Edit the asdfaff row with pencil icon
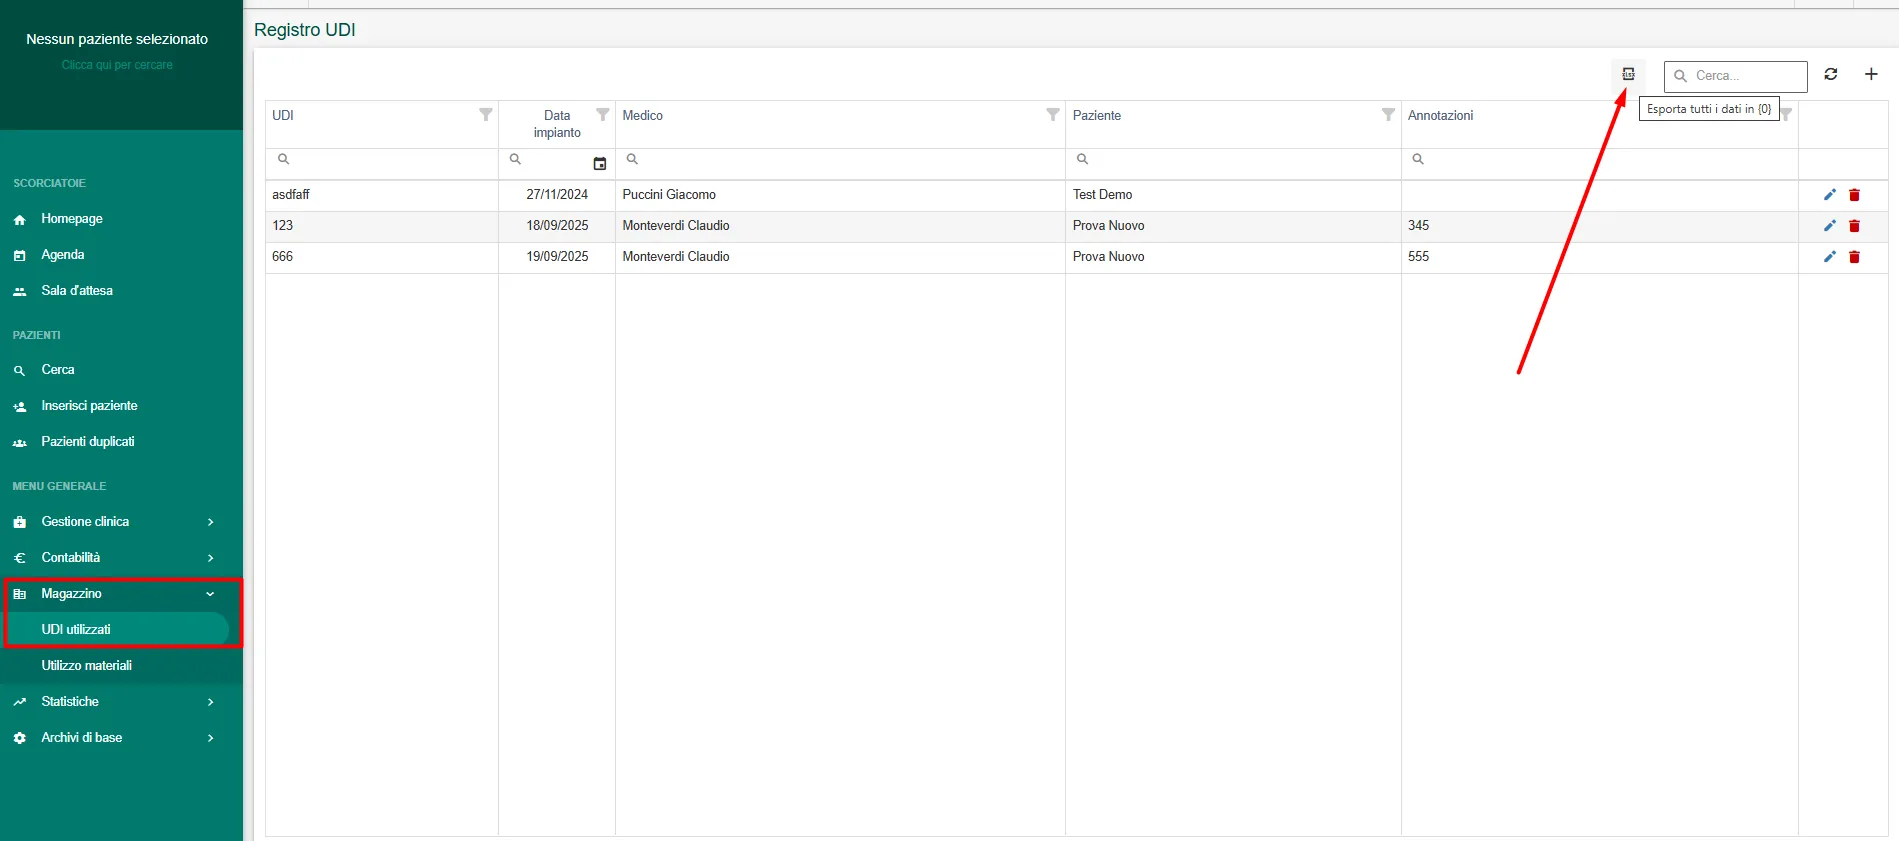Screen dimensions: 1899x841 pos(1829,195)
